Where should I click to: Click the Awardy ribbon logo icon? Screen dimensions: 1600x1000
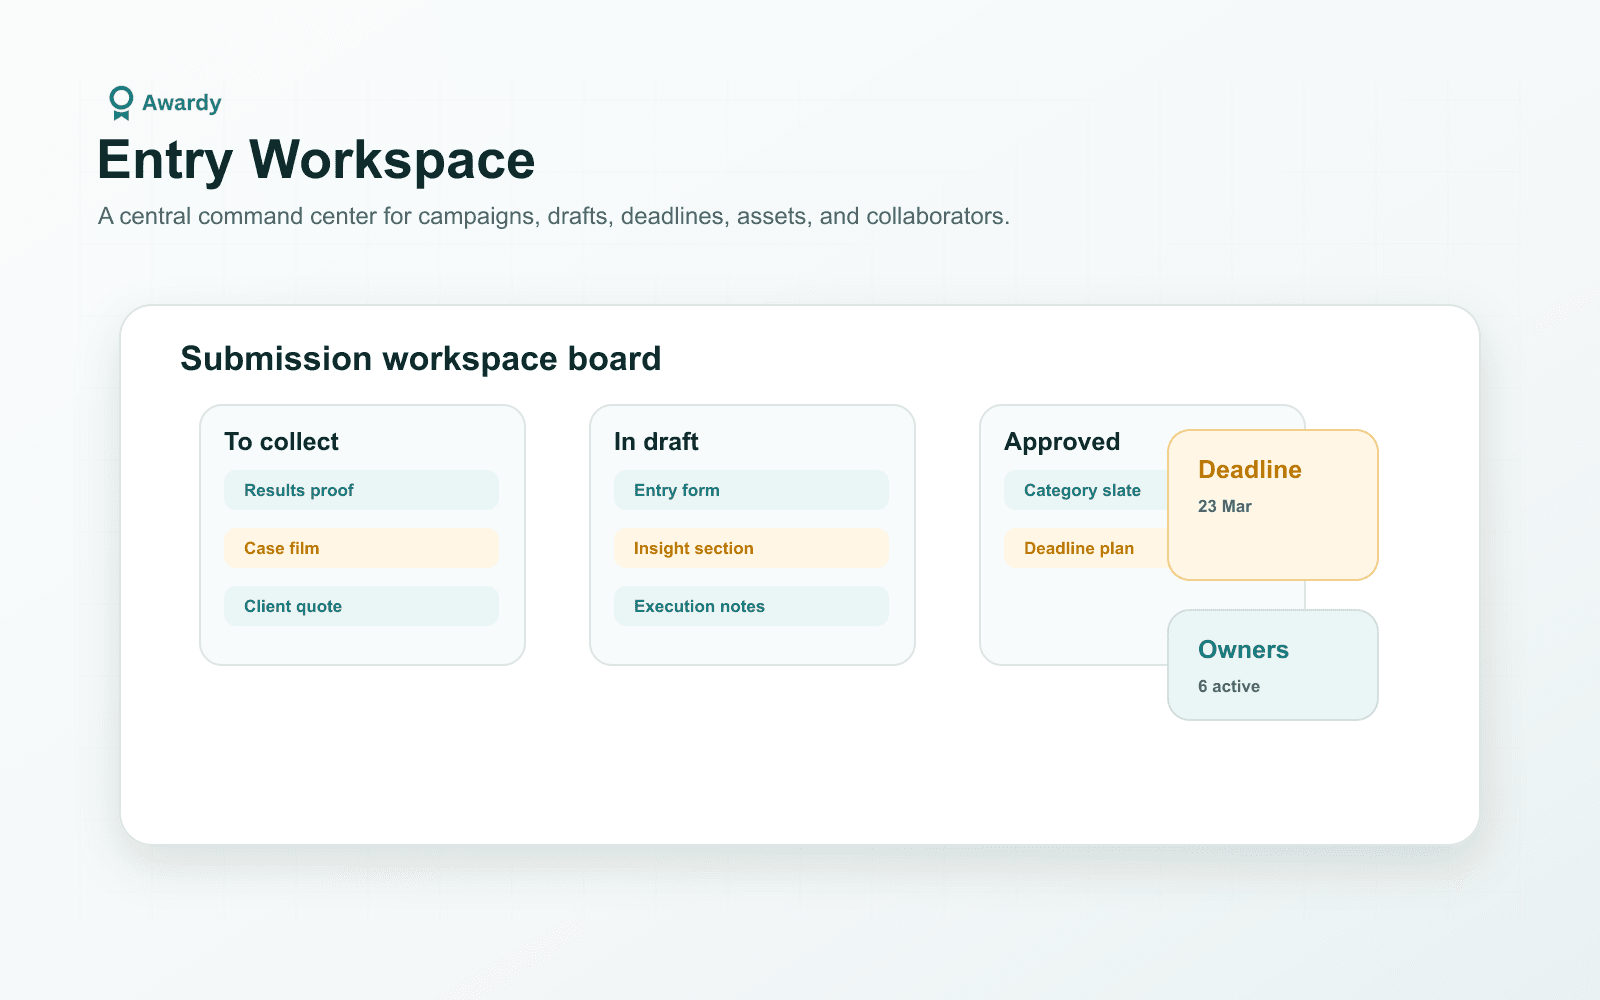[121, 103]
